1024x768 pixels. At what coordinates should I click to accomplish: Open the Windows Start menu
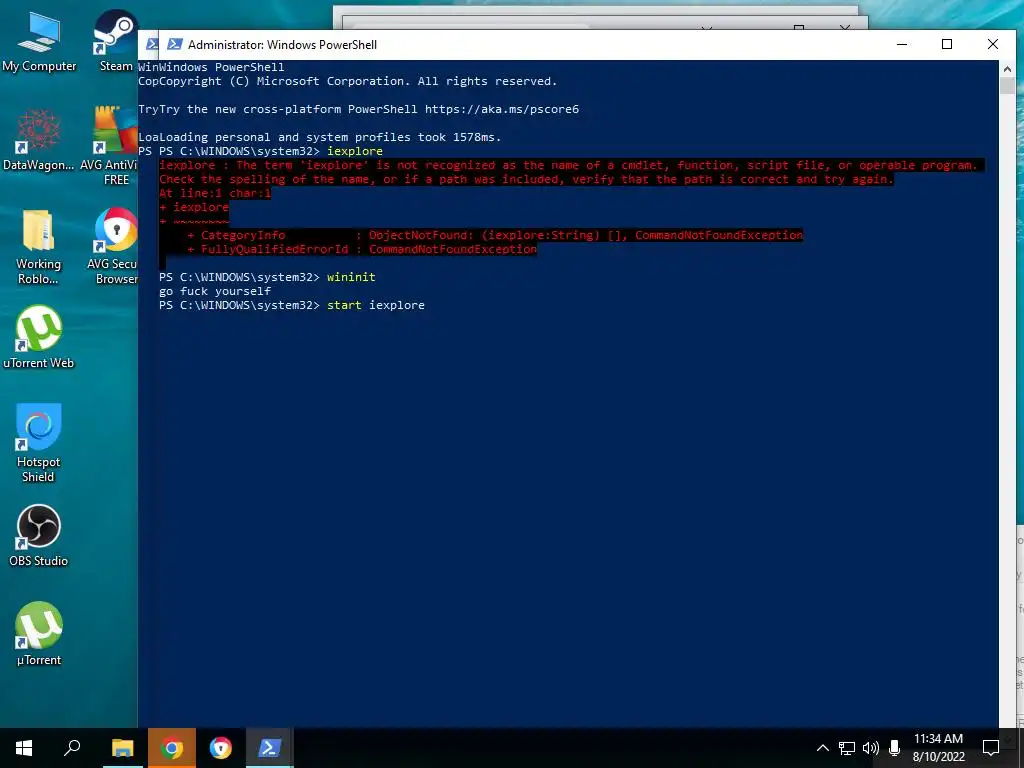(x=24, y=748)
